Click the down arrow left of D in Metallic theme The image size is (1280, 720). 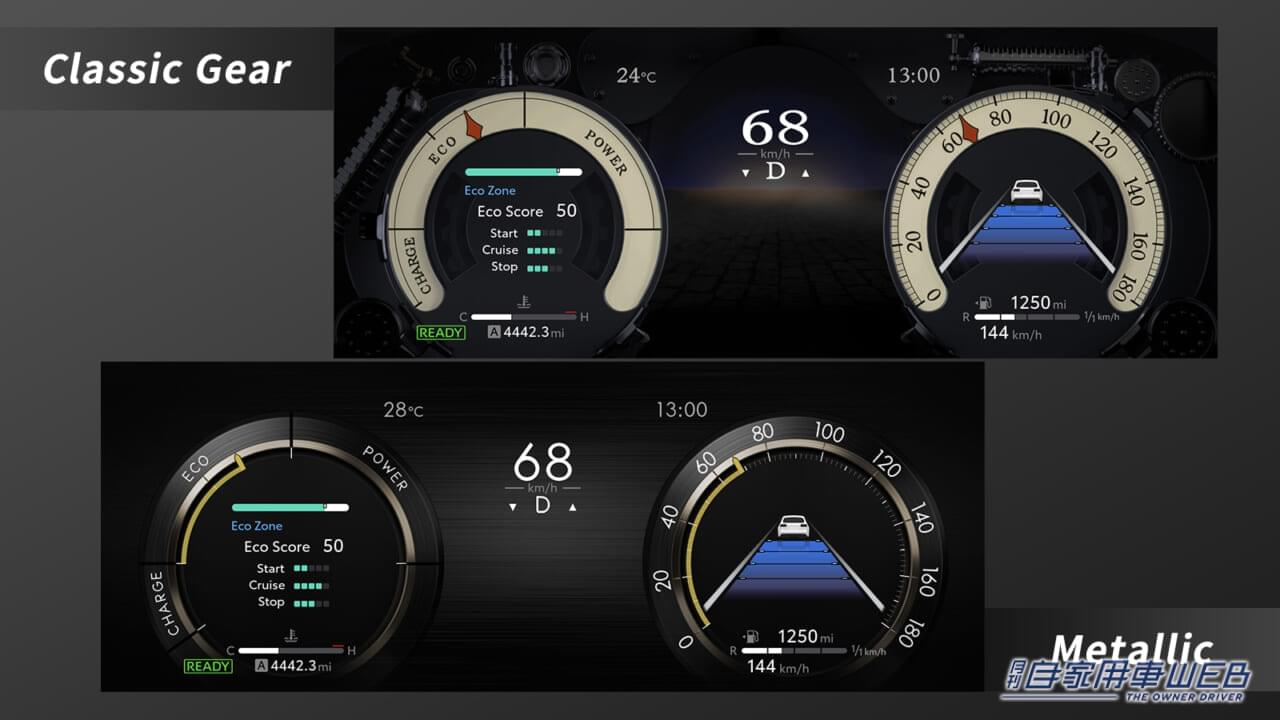(x=513, y=507)
